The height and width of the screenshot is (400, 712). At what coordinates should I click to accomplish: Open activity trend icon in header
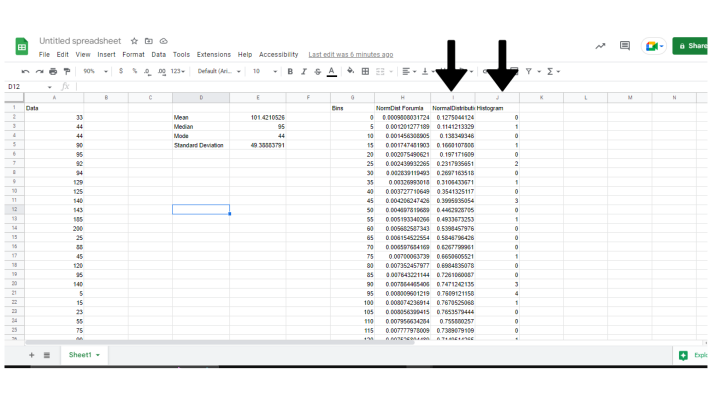[x=600, y=46]
